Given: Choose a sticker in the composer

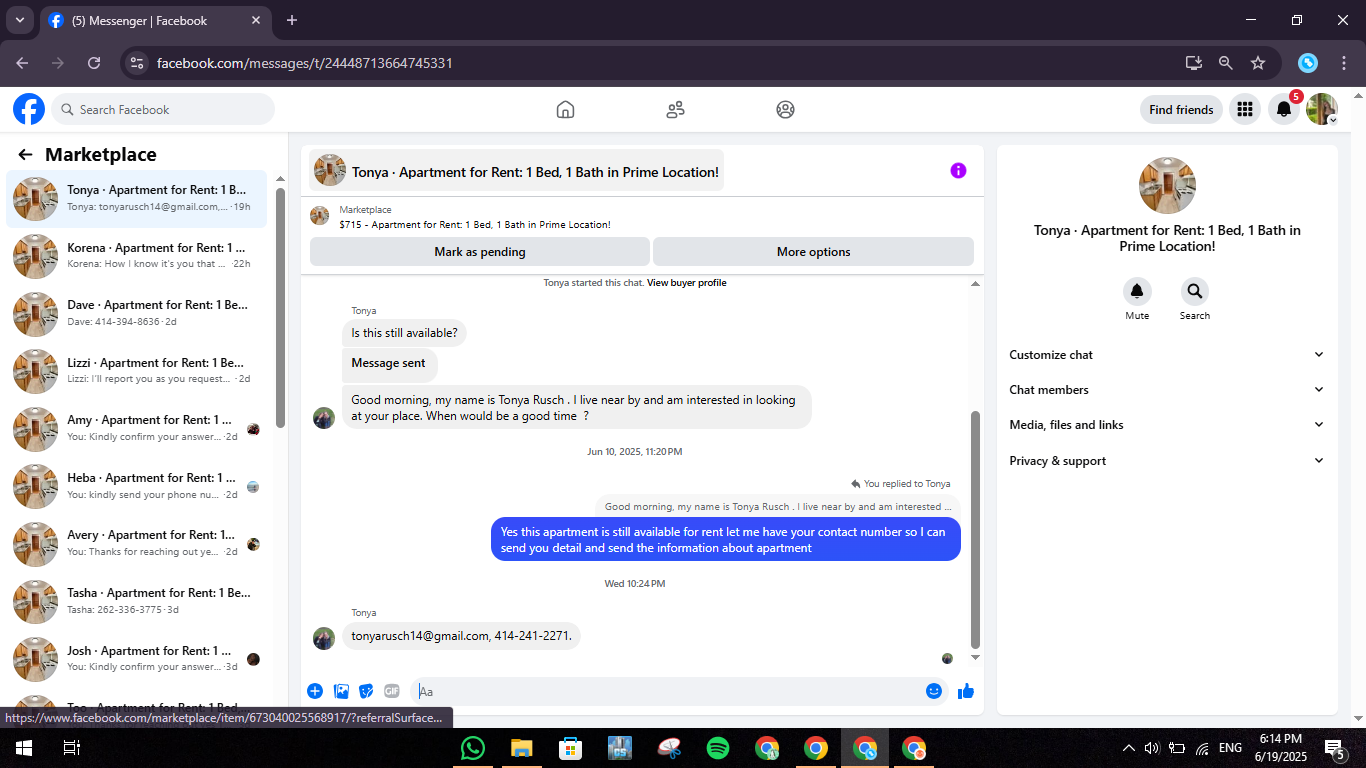Looking at the screenshot, I should pyautogui.click(x=366, y=691).
